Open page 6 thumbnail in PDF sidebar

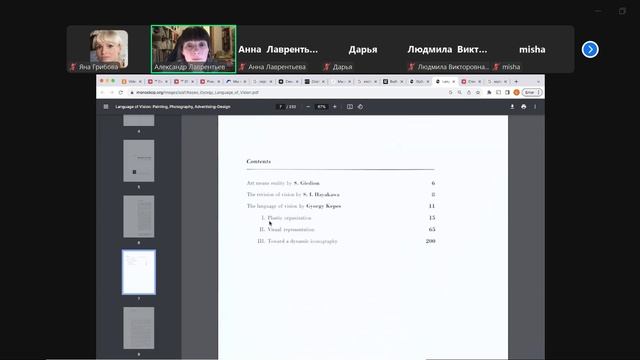click(139, 216)
